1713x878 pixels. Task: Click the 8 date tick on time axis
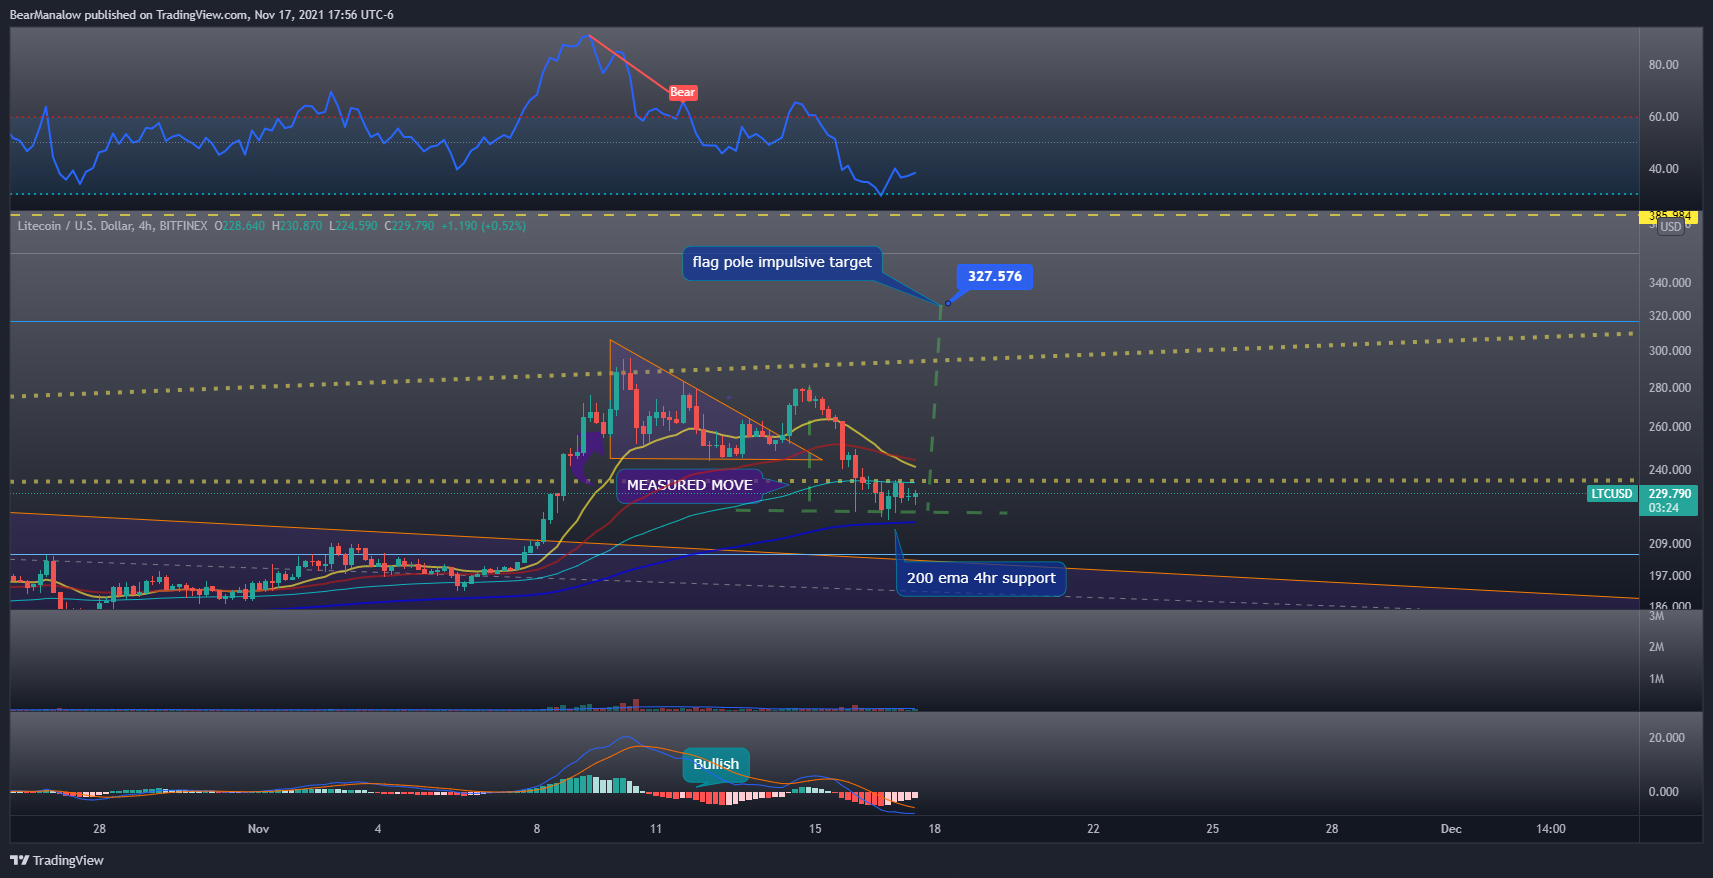(x=537, y=829)
